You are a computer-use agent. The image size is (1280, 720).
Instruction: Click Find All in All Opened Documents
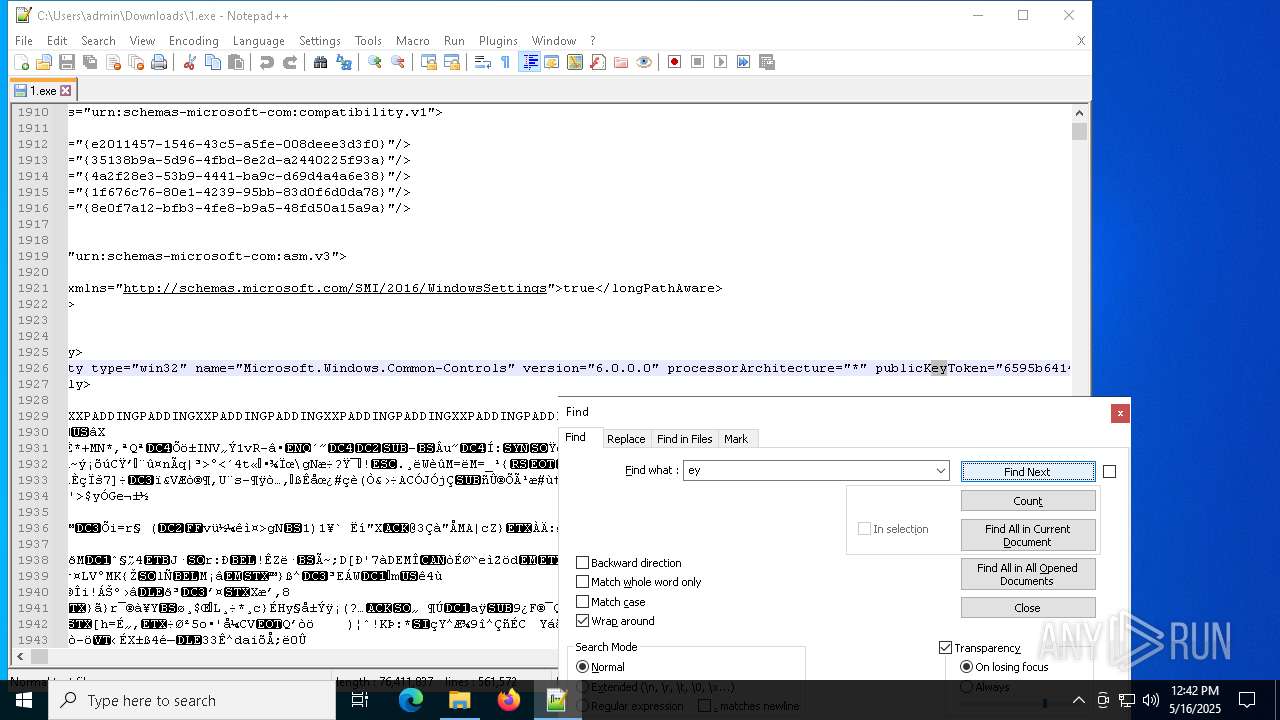[x=1027, y=574]
